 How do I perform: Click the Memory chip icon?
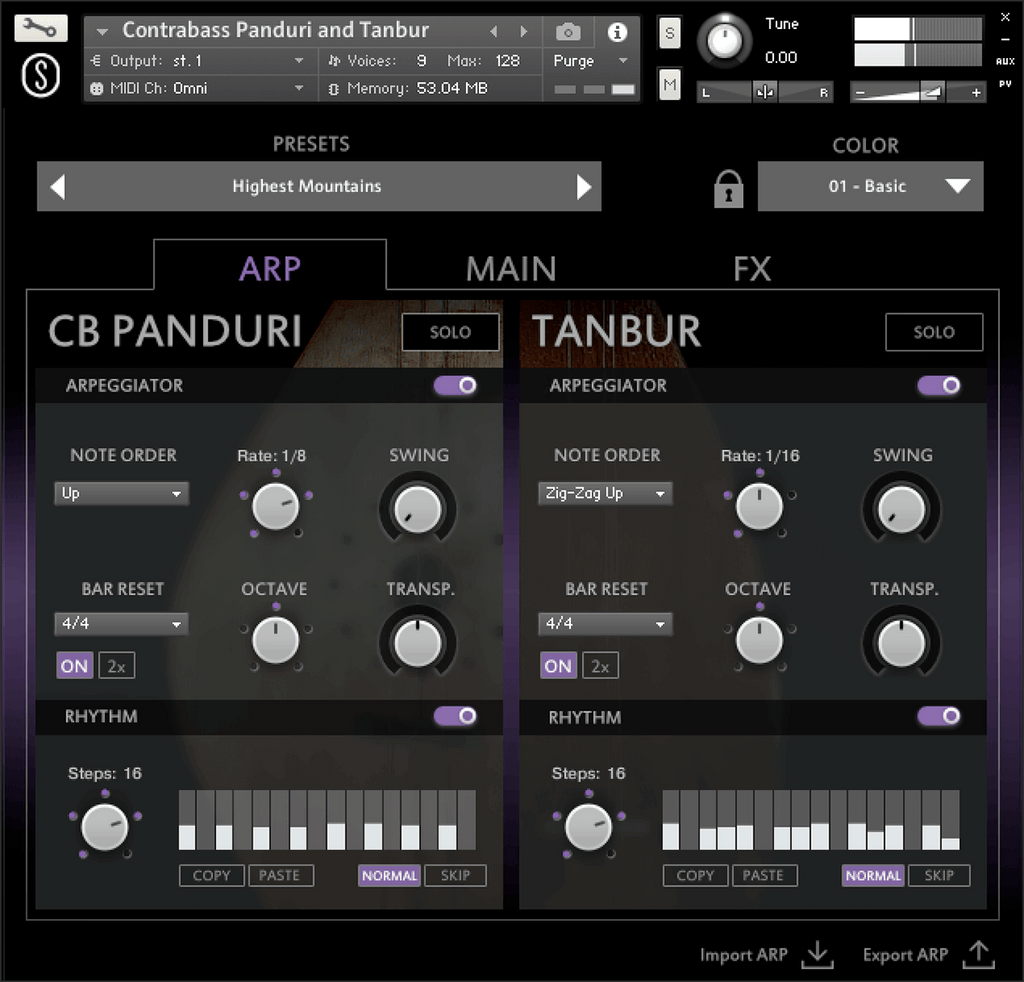[x=334, y=88]
